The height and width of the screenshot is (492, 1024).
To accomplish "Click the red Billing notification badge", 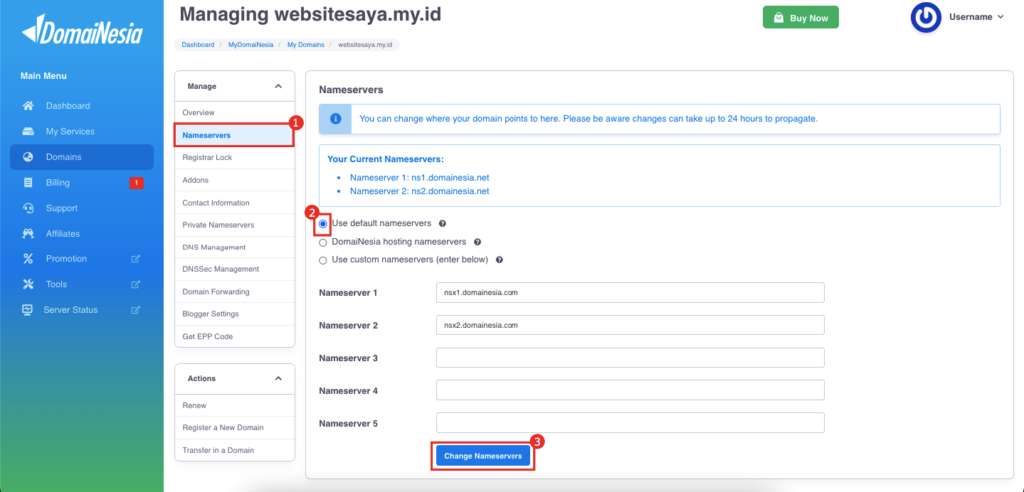I will pos(136,183).
